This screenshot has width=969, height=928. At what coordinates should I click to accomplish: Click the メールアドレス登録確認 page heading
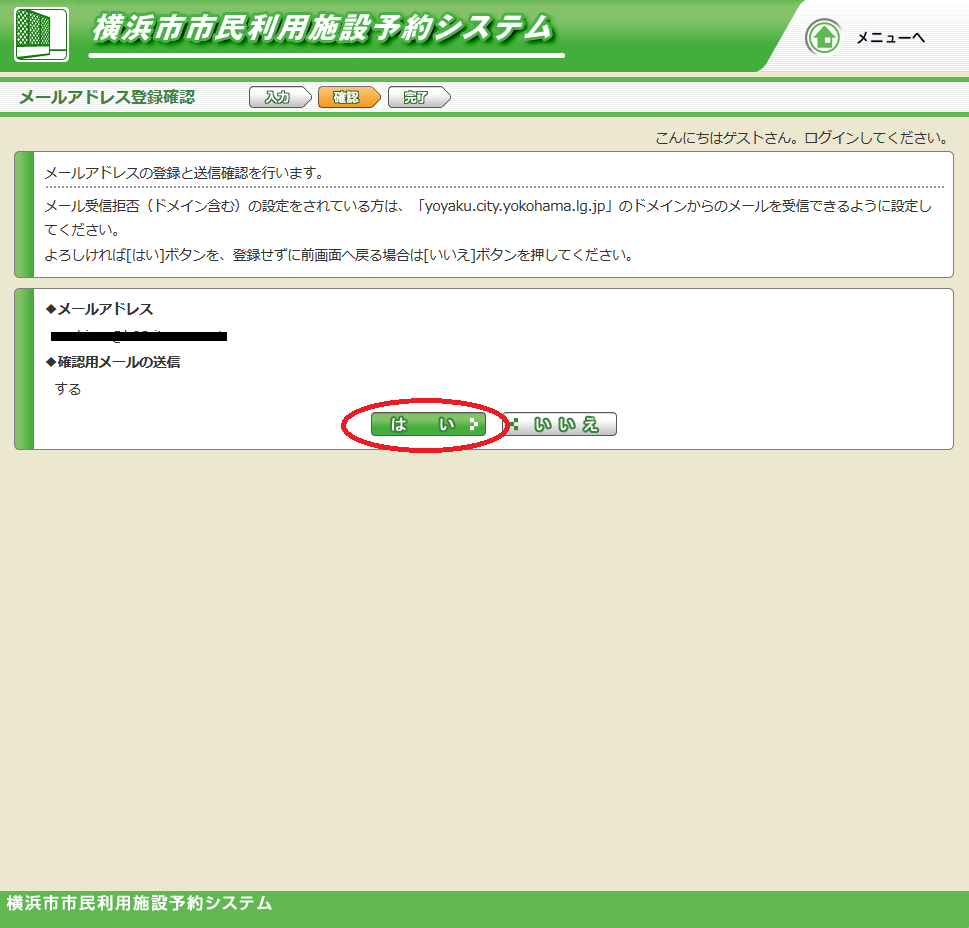click(107, 97)
